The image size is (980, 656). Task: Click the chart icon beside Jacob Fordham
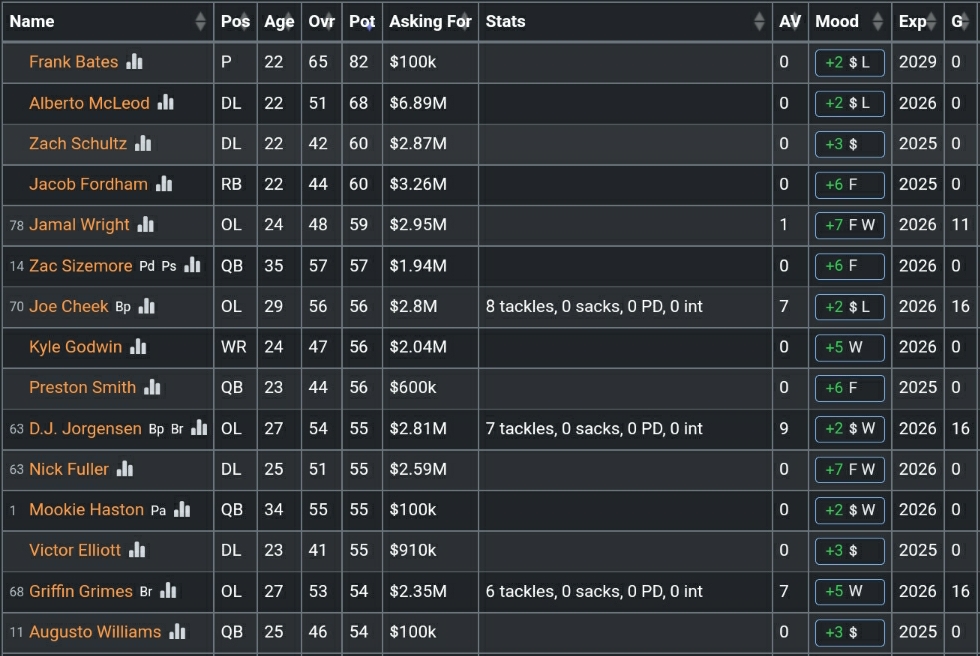(164, 184)
